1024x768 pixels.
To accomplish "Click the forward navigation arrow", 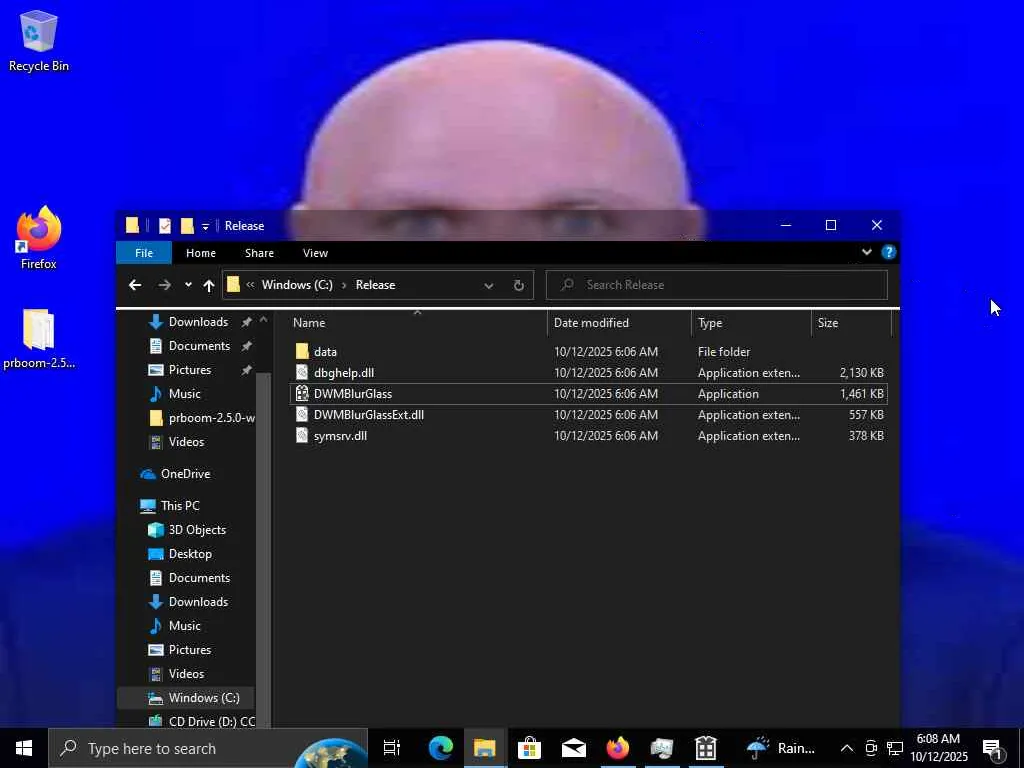I will [x=165, y=285].
